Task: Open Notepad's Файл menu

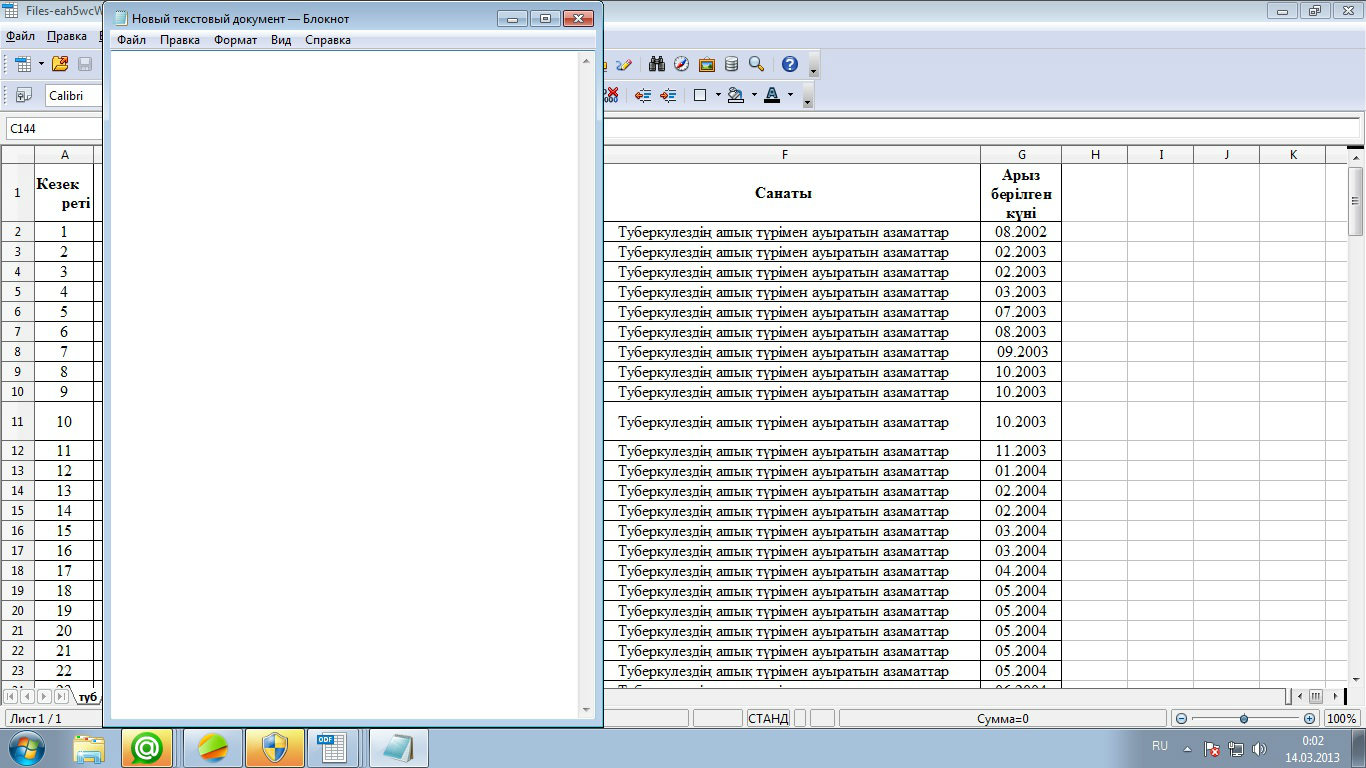Action: [x=131, y=40]
